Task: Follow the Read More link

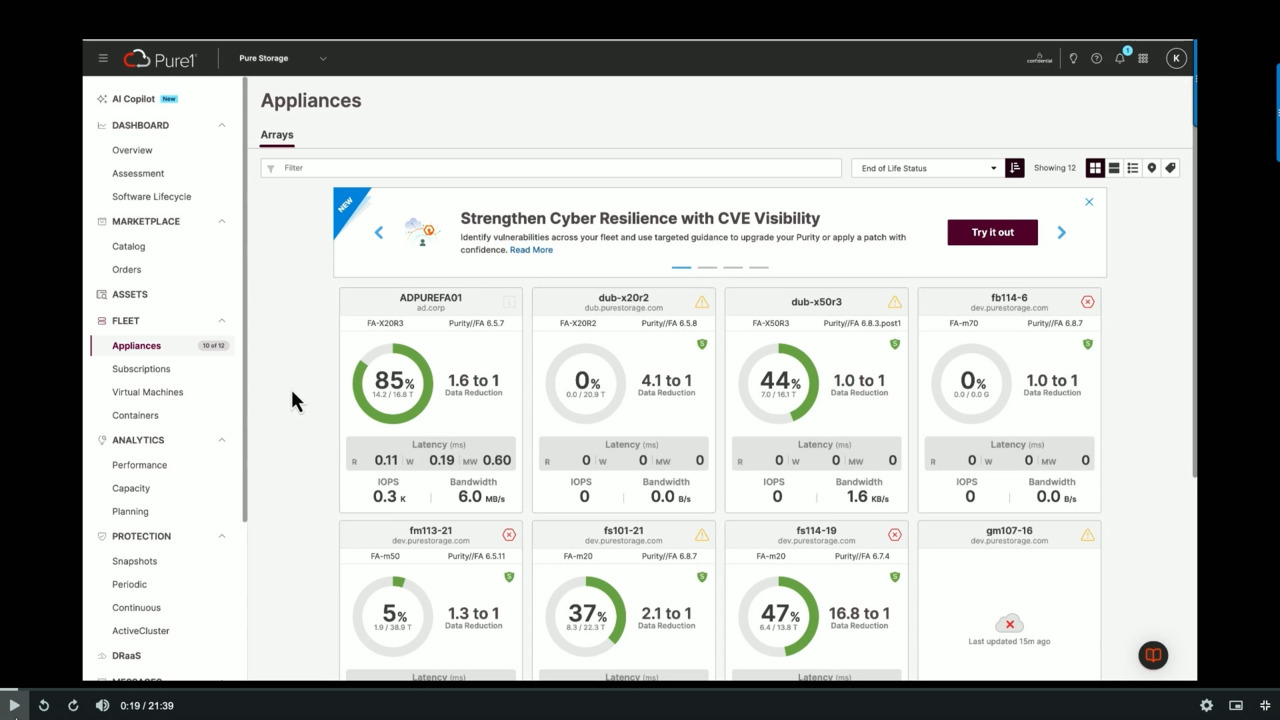Action: (531, 250)
